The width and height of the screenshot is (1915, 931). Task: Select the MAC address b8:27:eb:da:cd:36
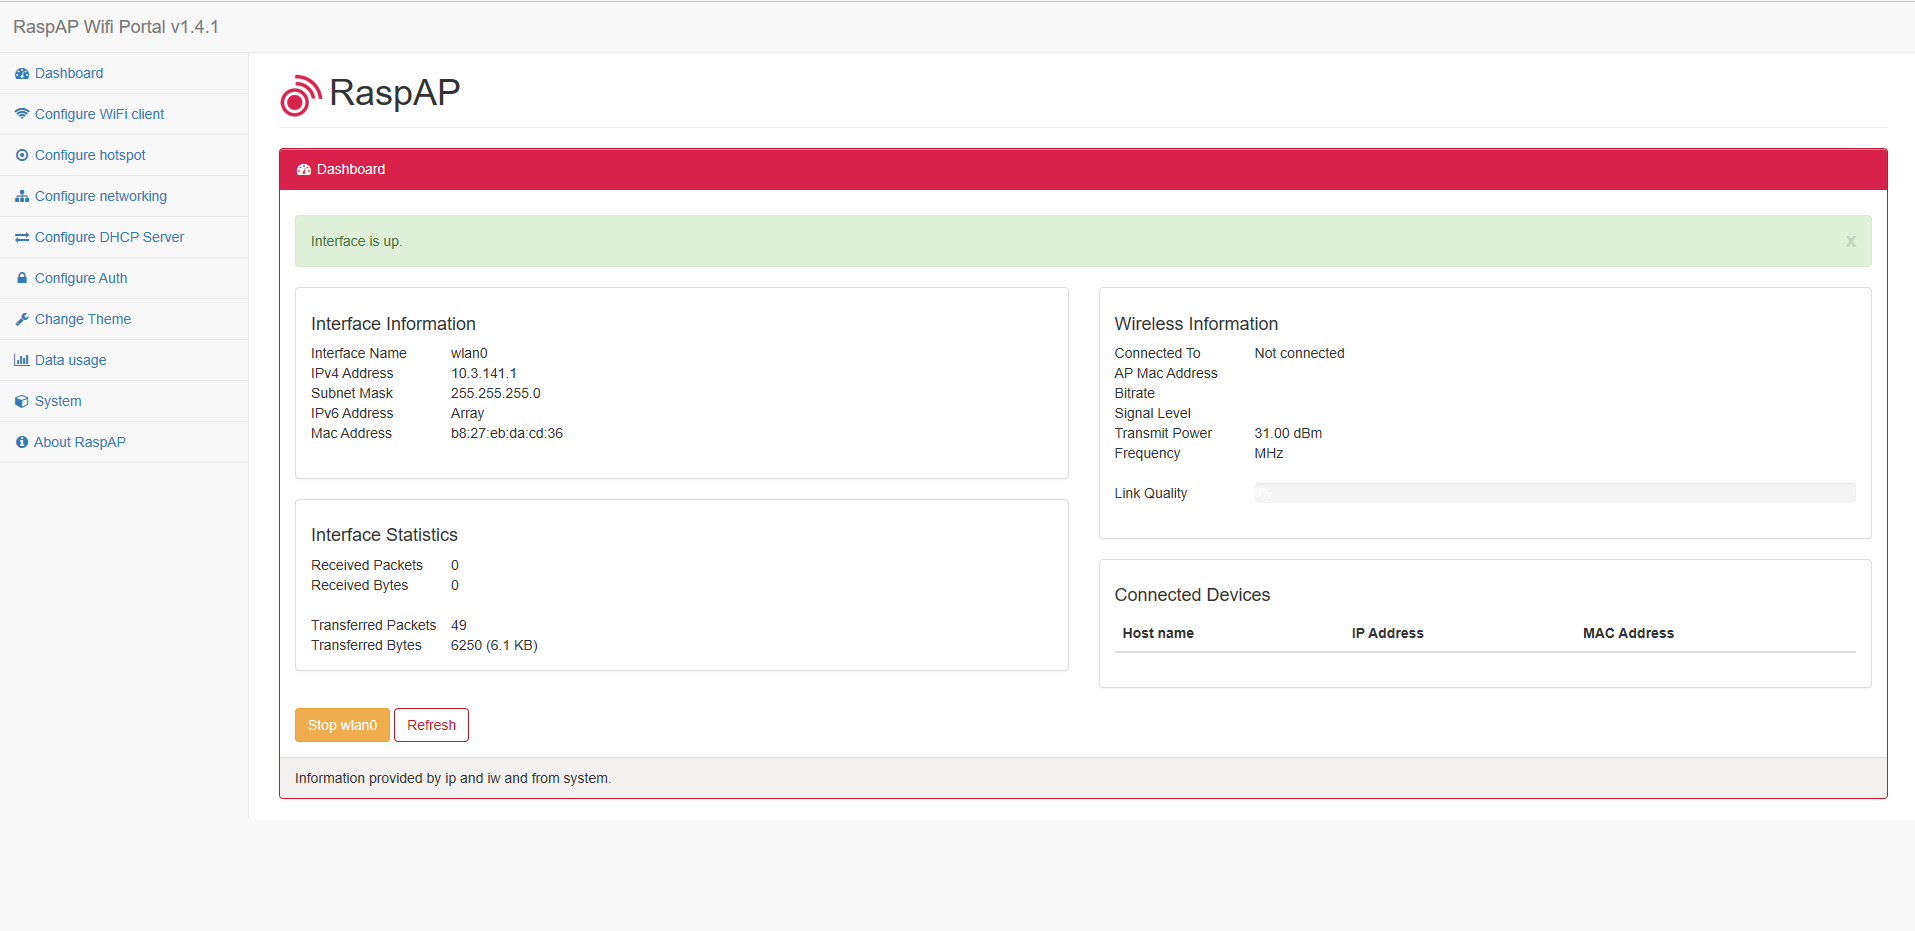[x=507, y=433]
